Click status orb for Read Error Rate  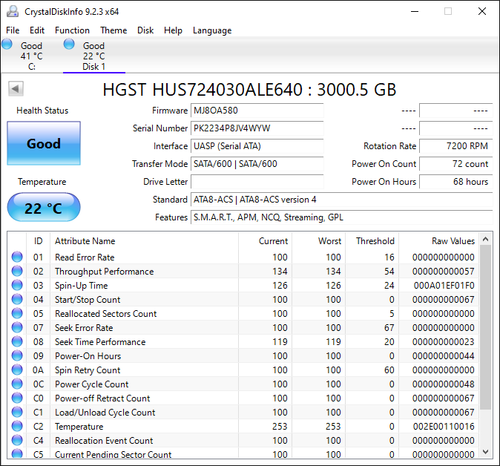(17, 257)
